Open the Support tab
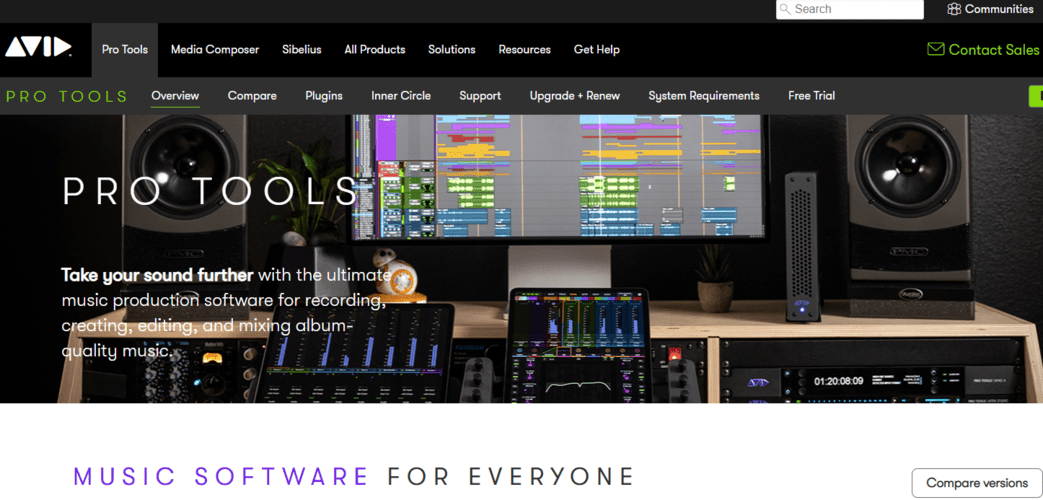The image size is (1043, 500). click(480, 96)
